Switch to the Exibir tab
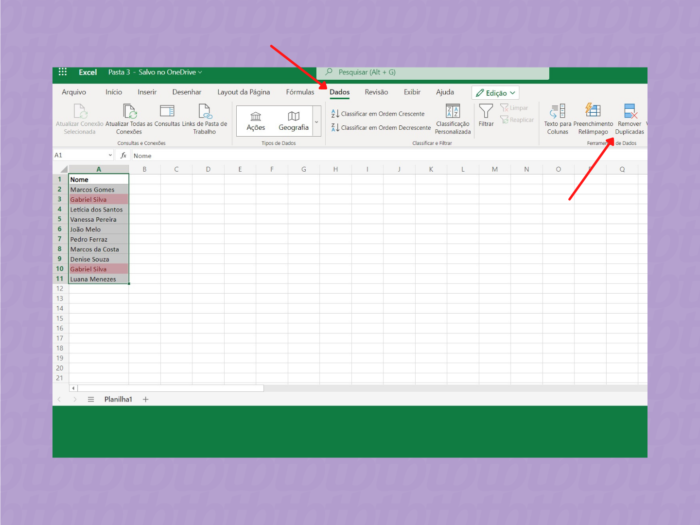This screenshot has width=700, height=525. tap(412, 92)
